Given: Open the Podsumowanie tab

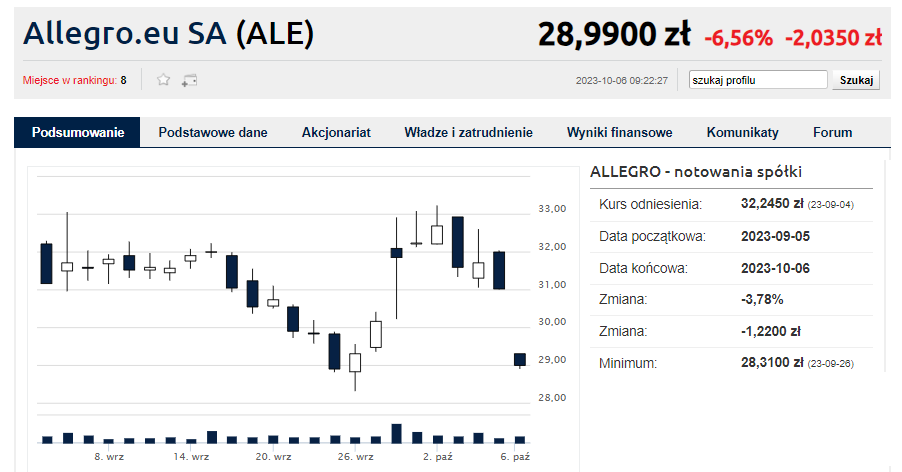Looking at the screenshot, I should click(x=77, y=132).
